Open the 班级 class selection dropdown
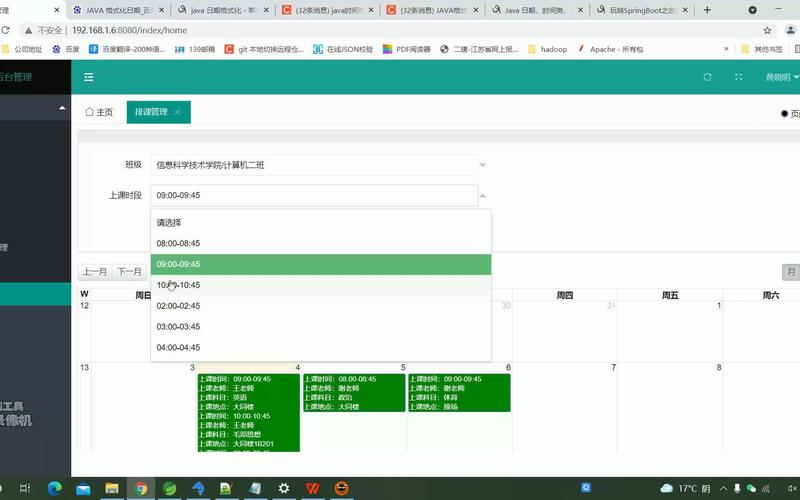Screen dimensions: 800x500 pyautogui.click(x=314, y=165)
